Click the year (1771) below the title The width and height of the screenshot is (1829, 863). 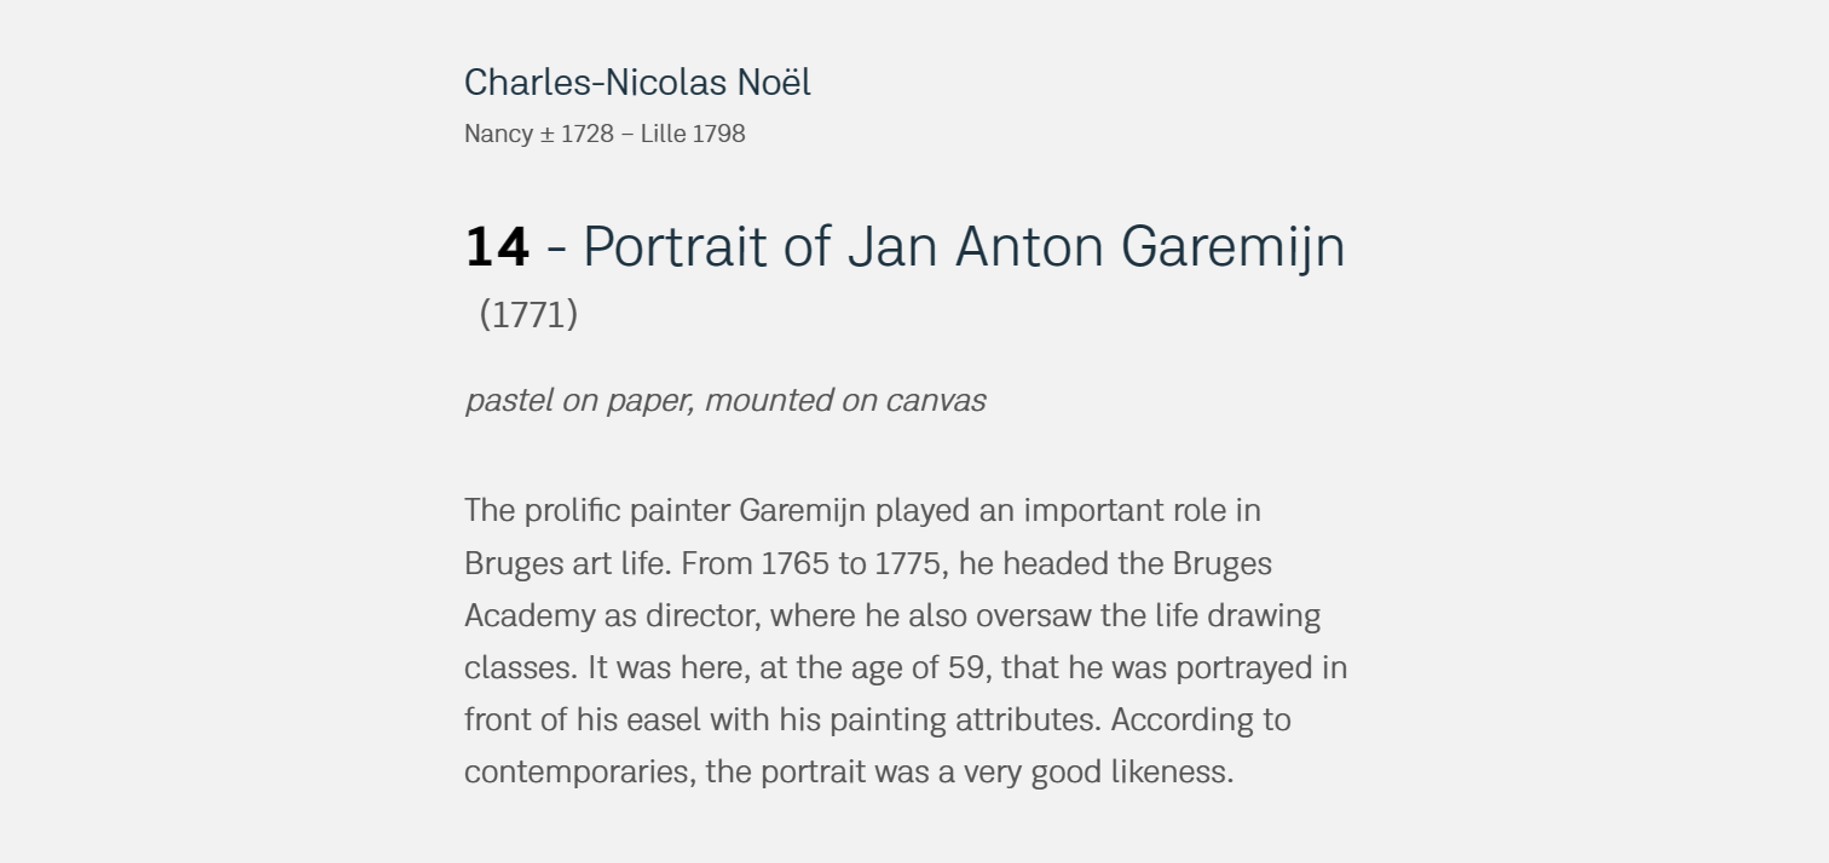point(528,315)
